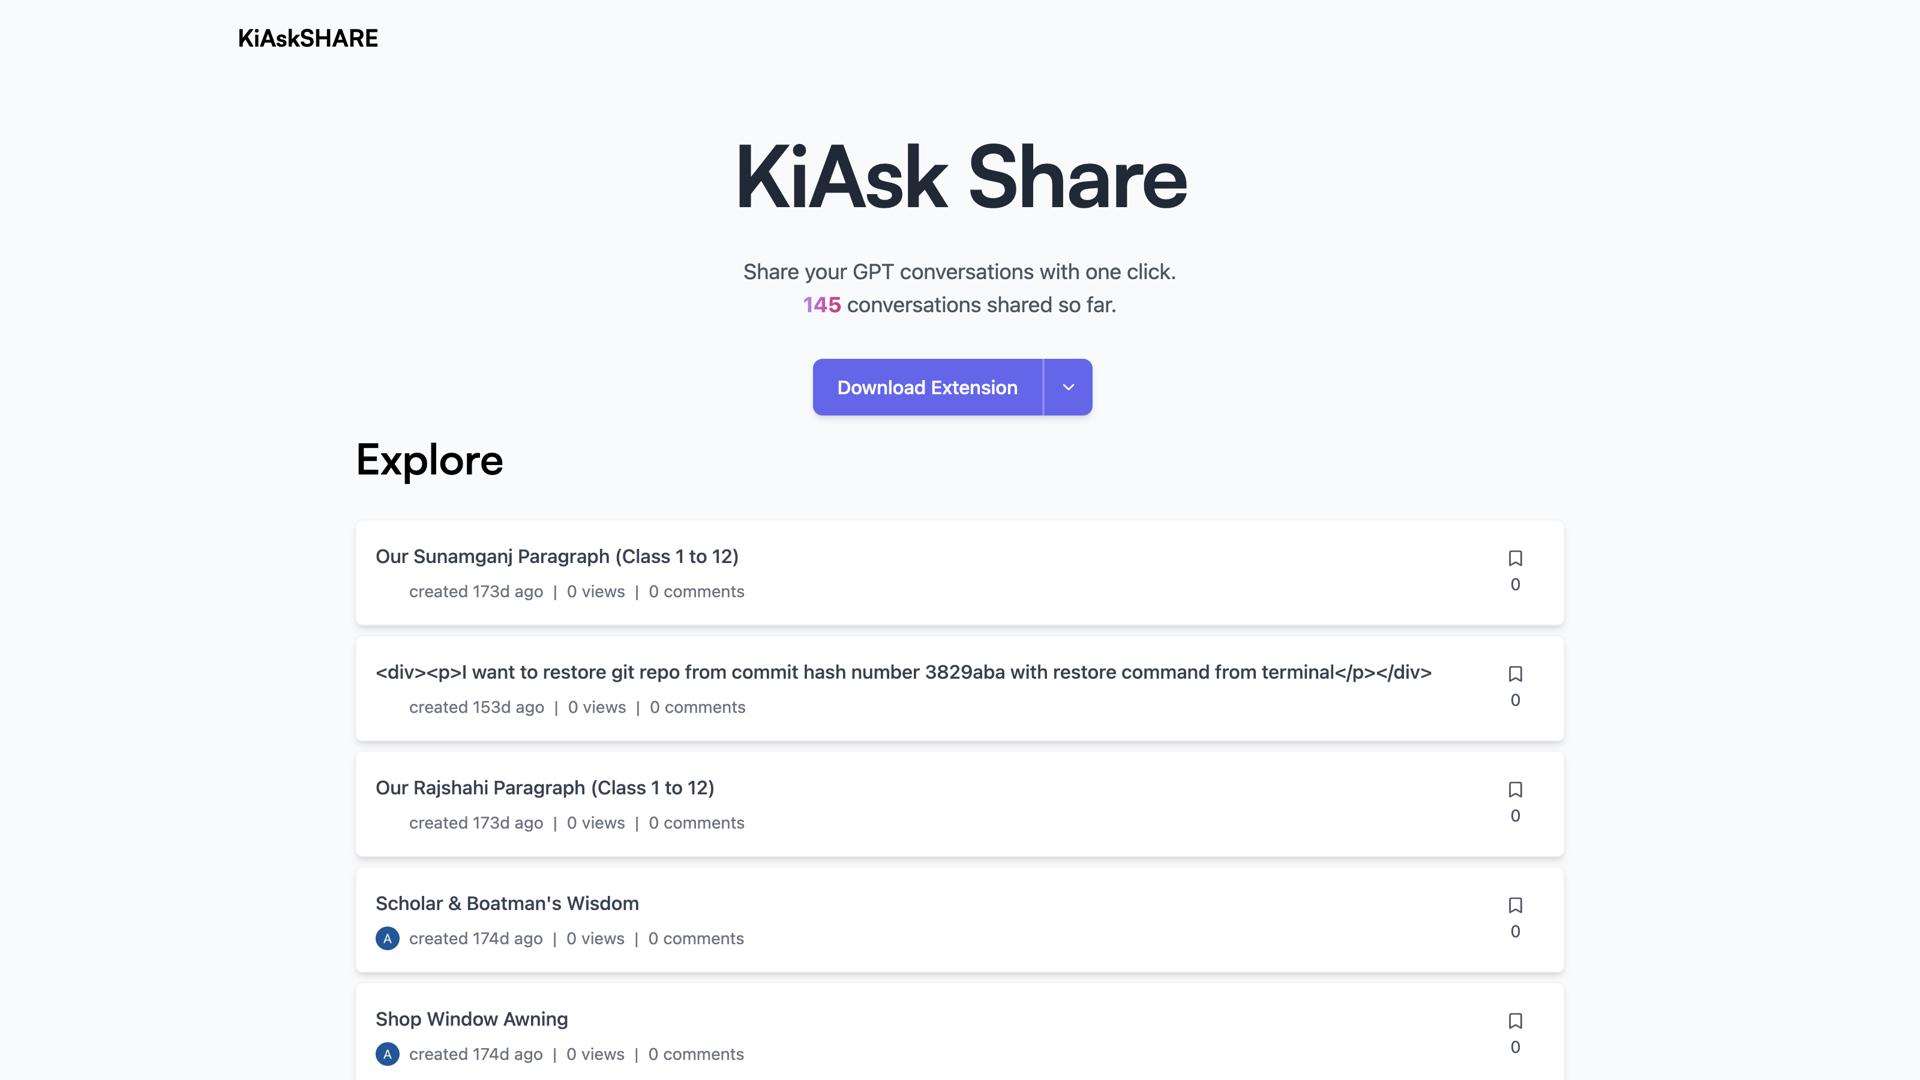Image resolution: width=1920 pixels, height=1080 pixels.
Task: Click the 0 comments label under Shop Window Awning
Action: pos(695,1054)
